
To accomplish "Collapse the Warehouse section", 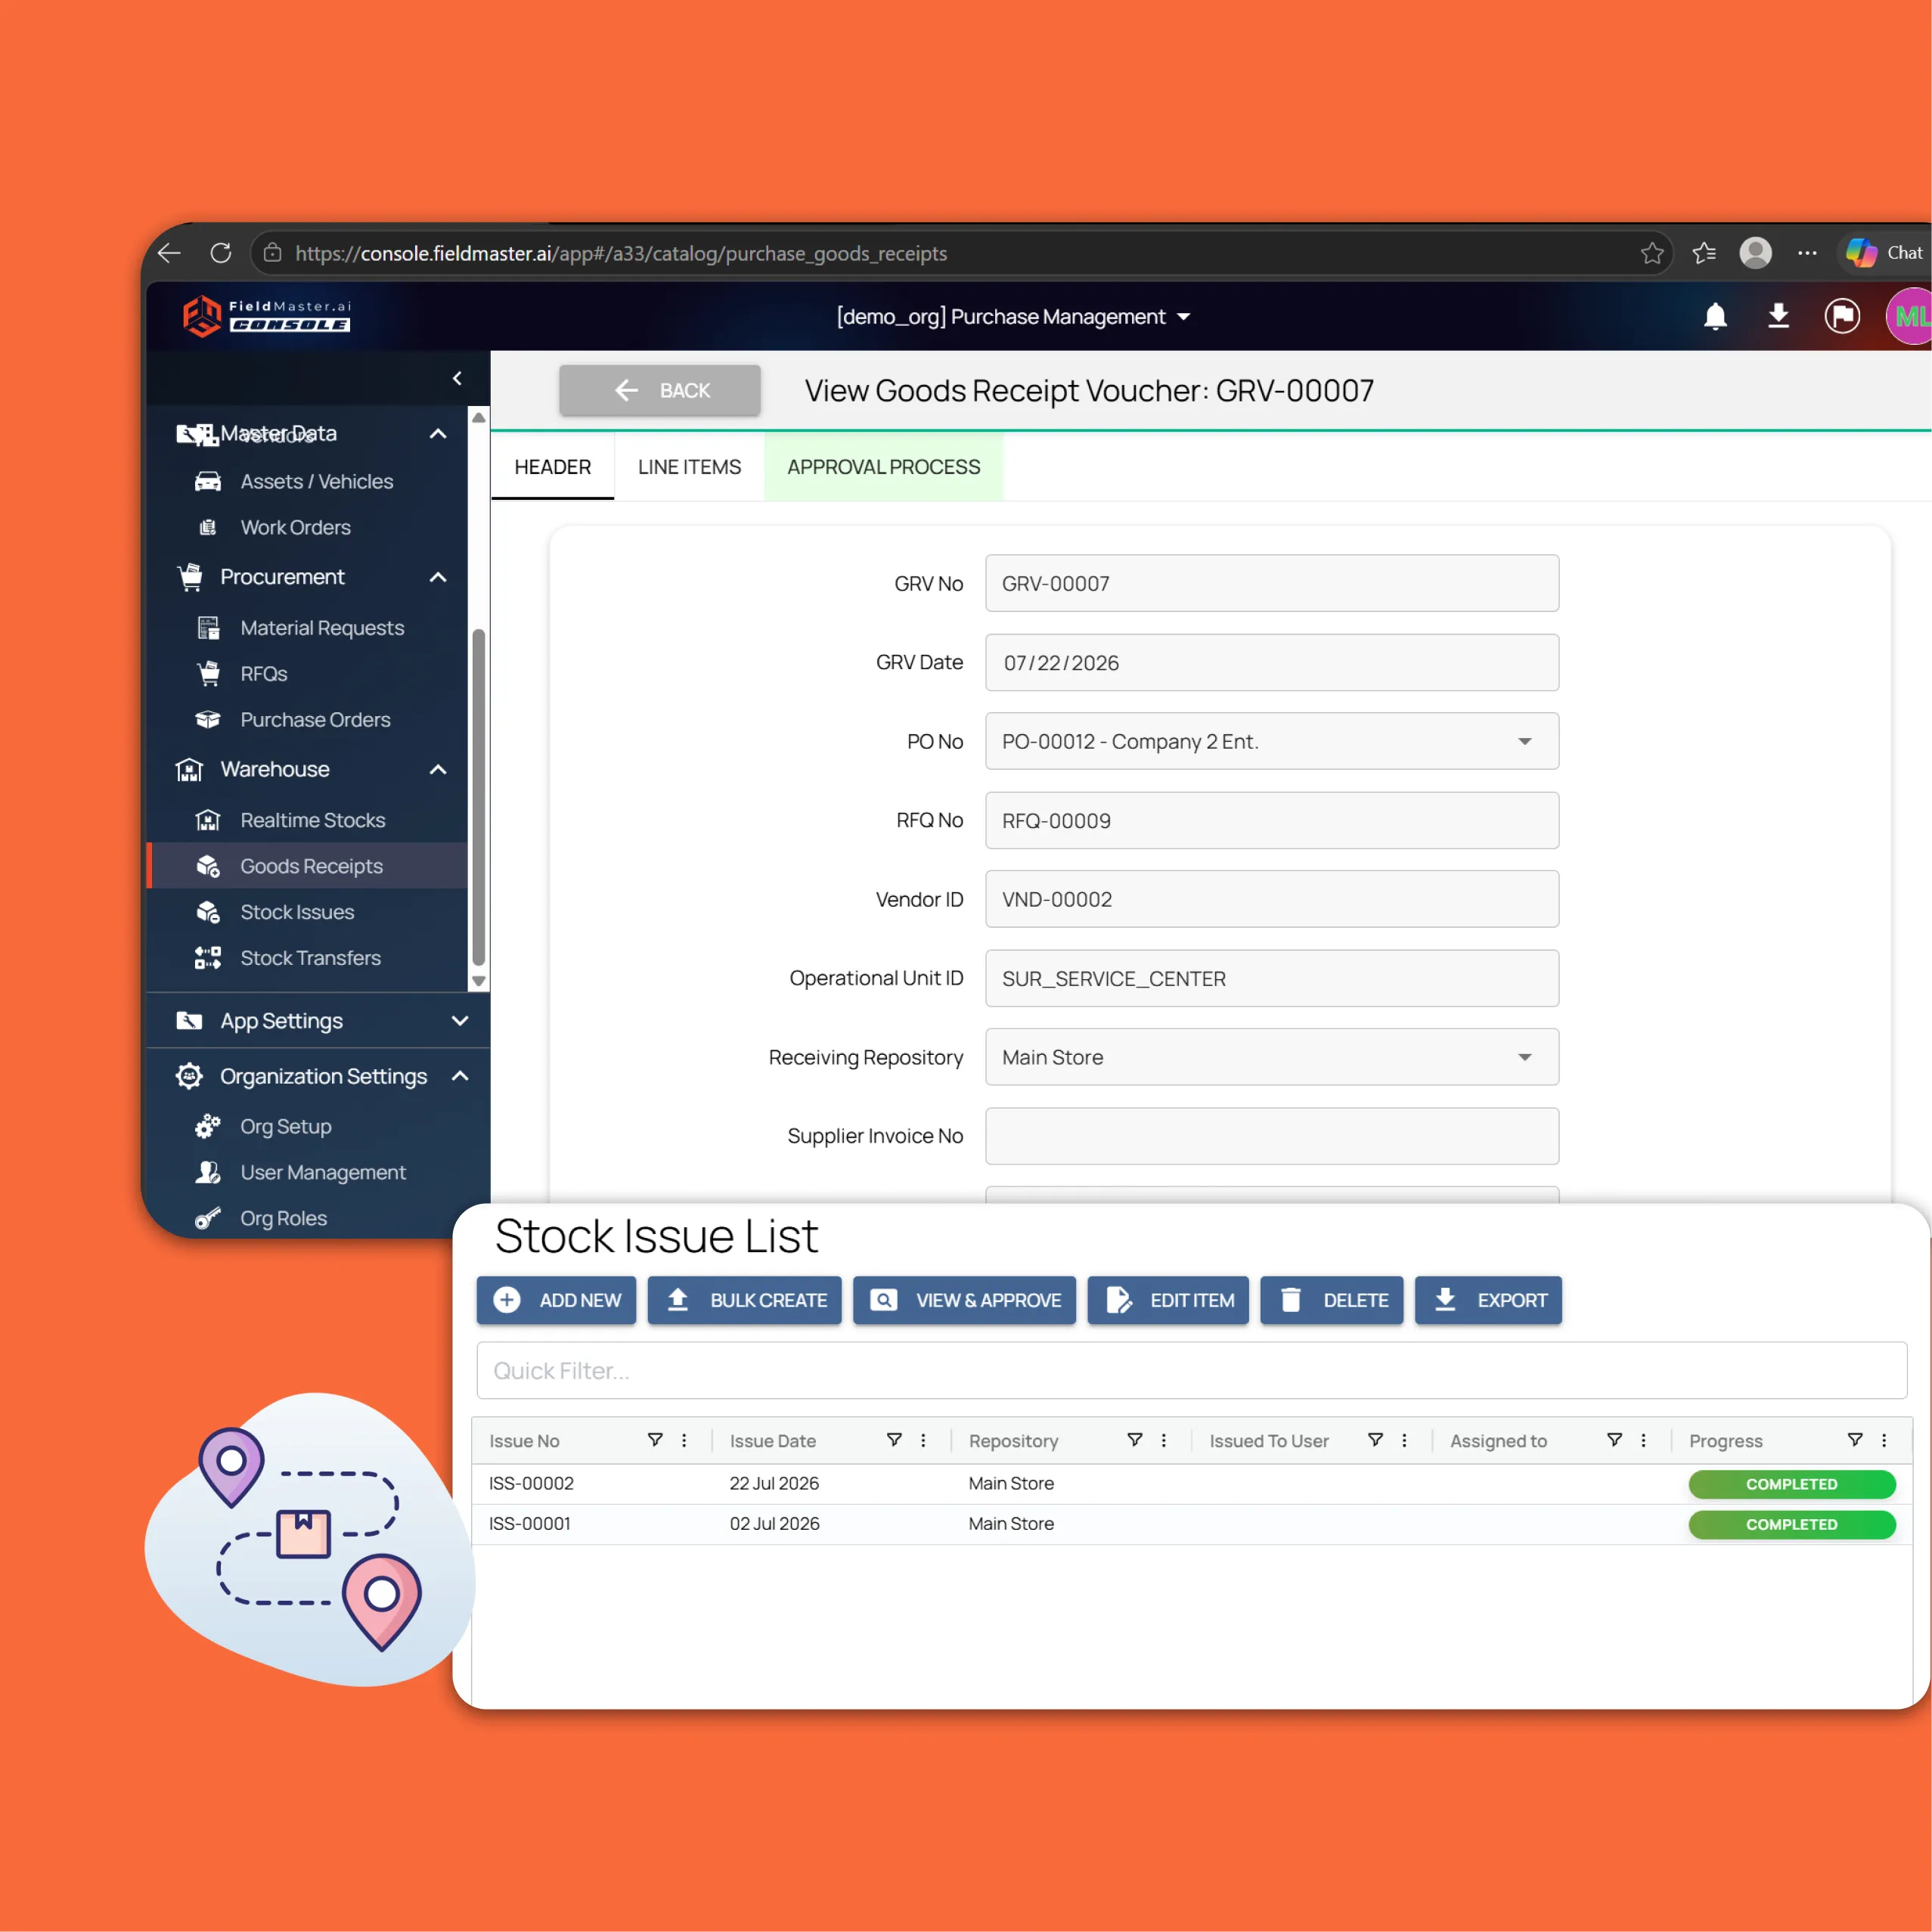I will tap(438, 769).
